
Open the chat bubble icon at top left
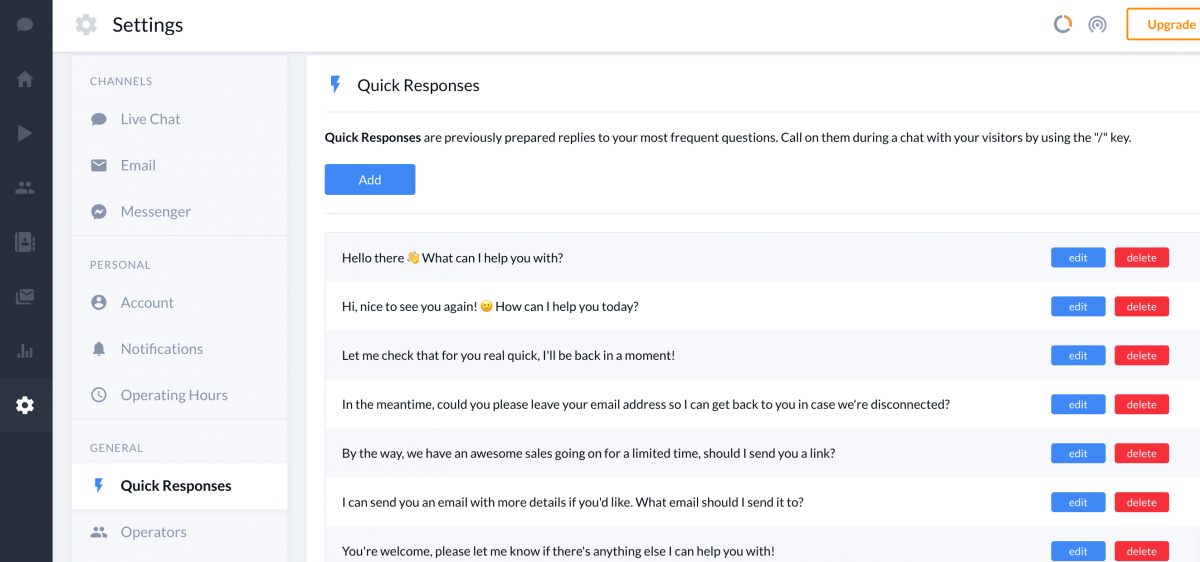pyautogui.click(x=25, y=24)
